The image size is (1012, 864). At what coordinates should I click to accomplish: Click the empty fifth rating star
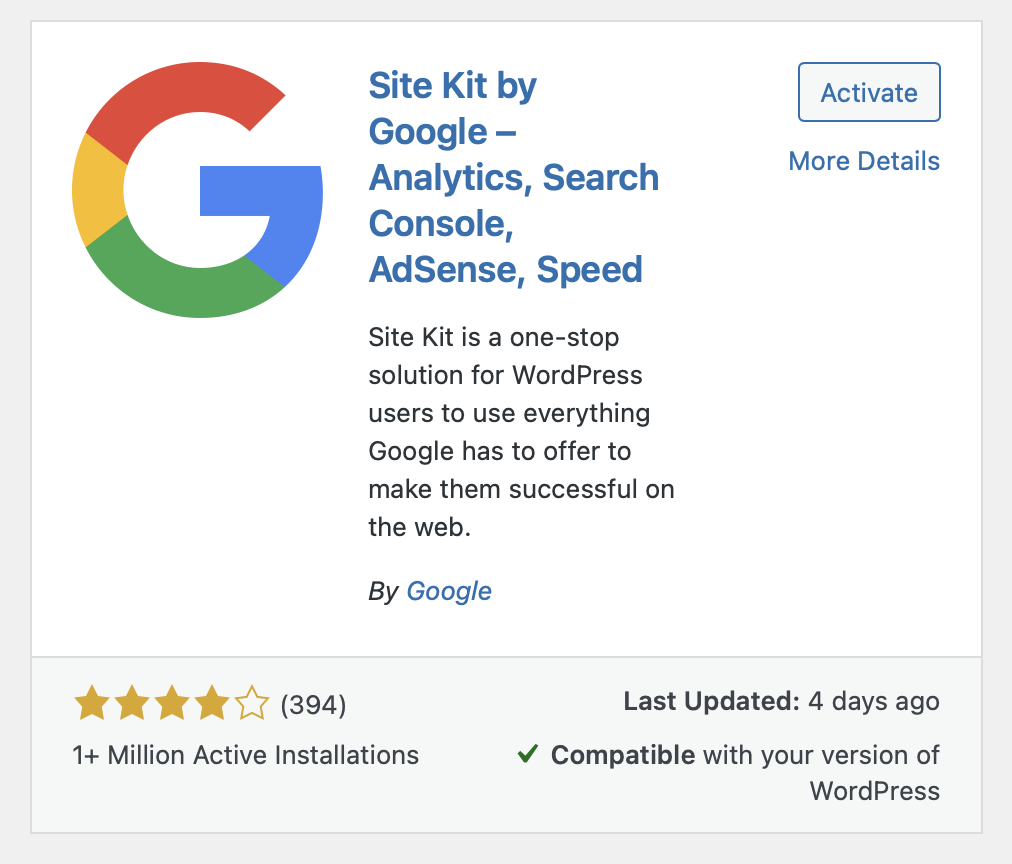tap(251, 704)
